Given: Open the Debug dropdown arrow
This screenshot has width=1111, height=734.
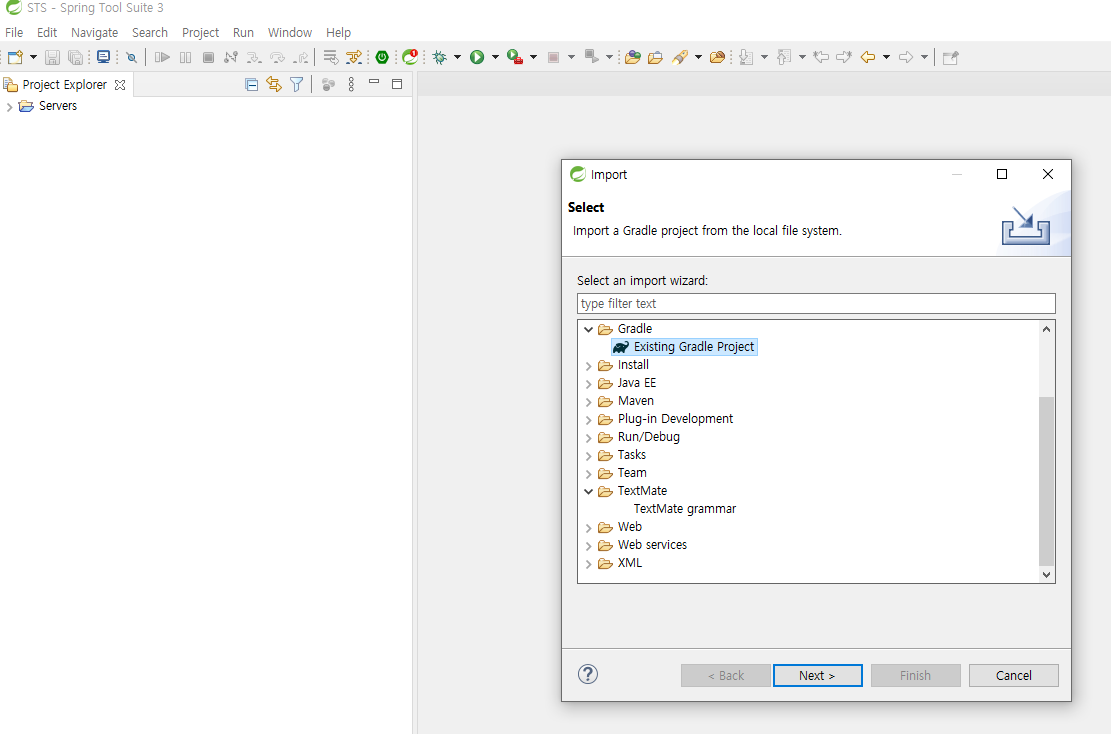Looking at the screenshot, I should point(457,57).
